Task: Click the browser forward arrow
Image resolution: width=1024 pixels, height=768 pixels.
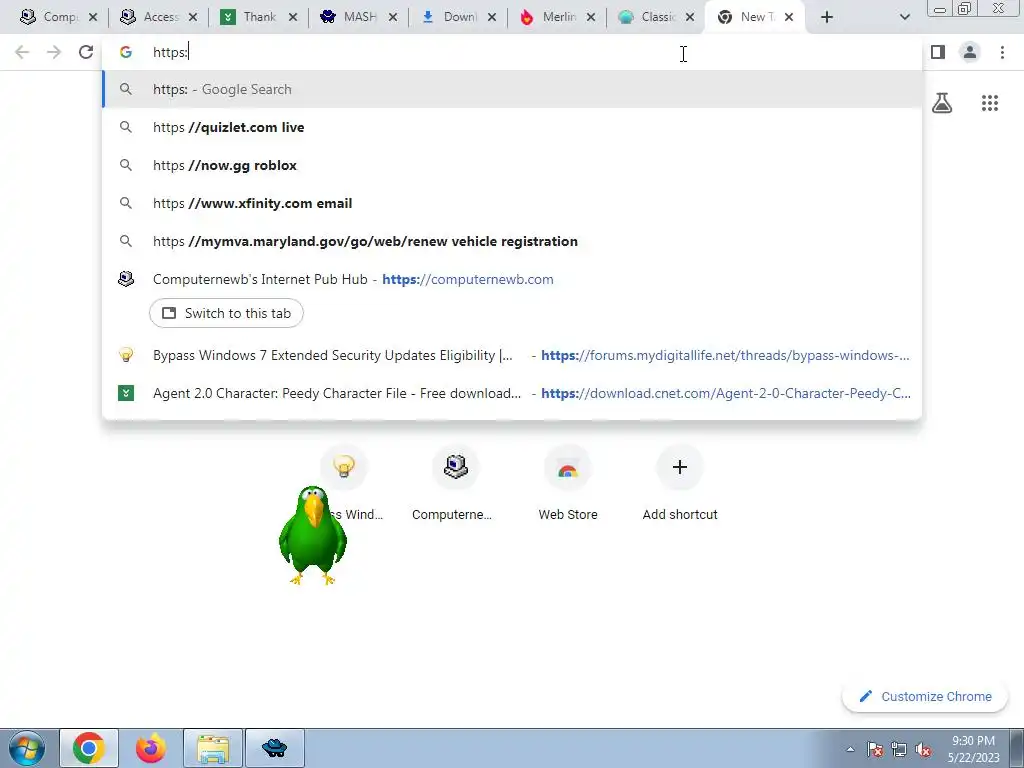Action: [54, 52]
